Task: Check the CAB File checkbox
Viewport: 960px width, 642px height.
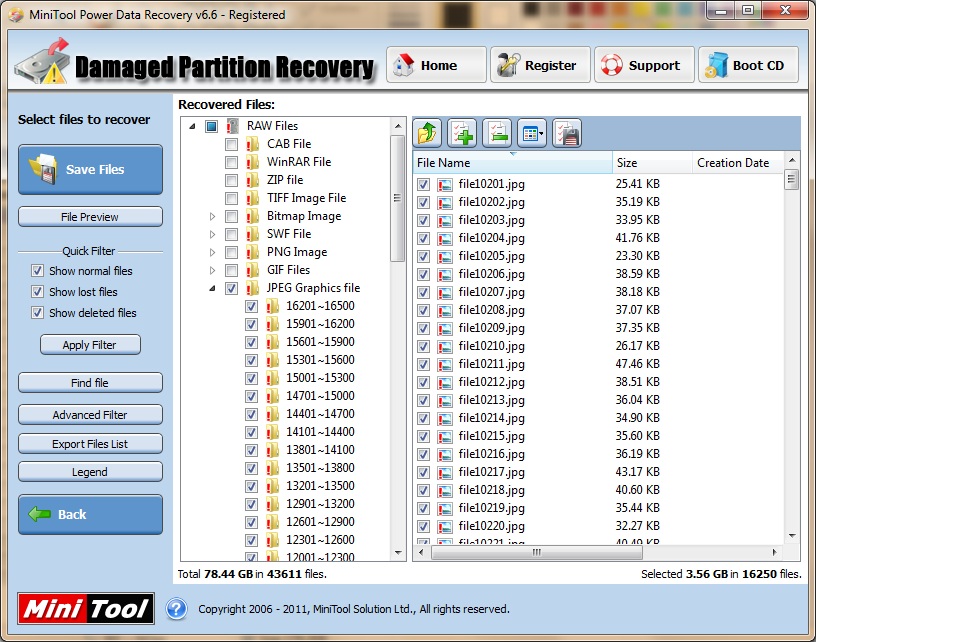Action: tap(231, 144)
